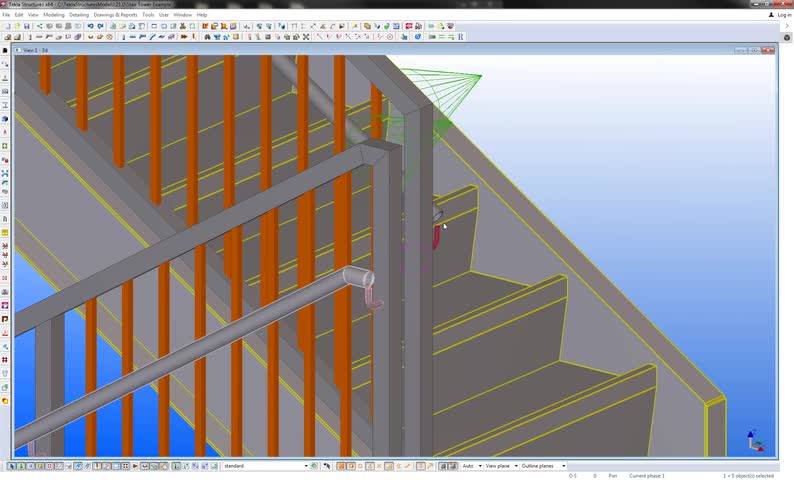This screenshot has width=794, height=480.
Task: Open the File menu
Action: [6, 15]
